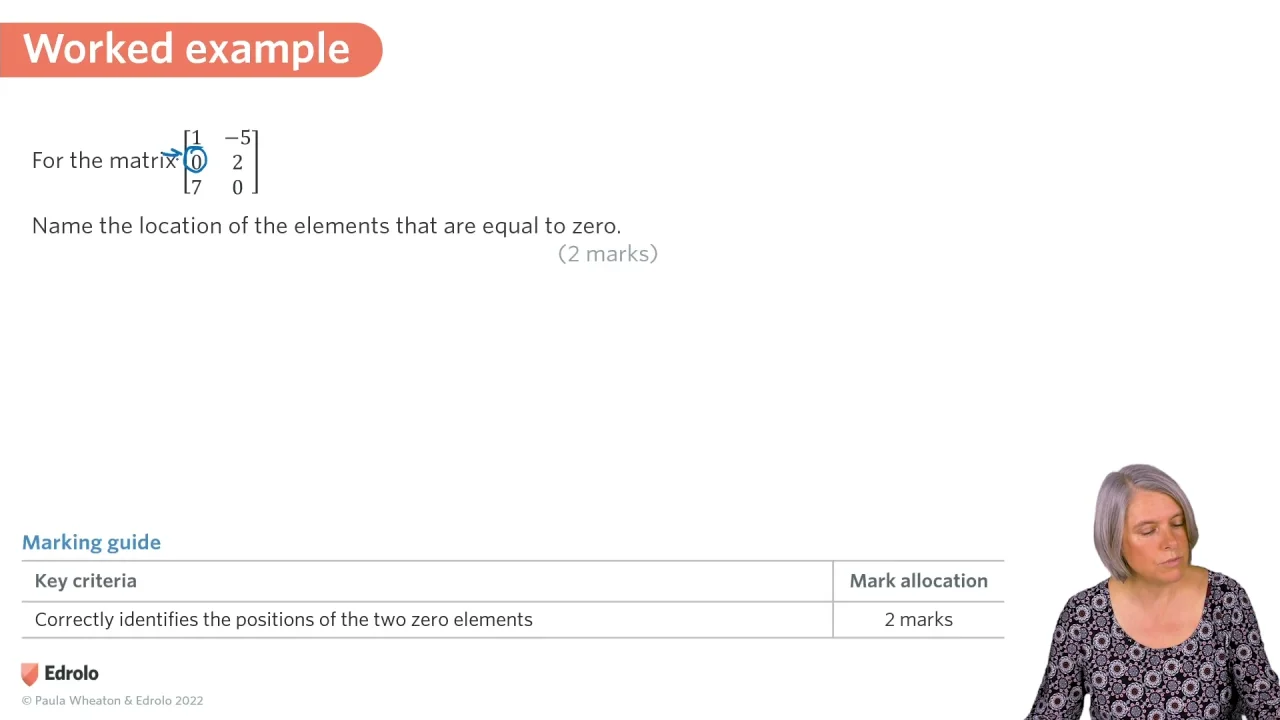Select the uncircled zero in the matrix
Viewport: 1280px width, 720px height.
tap(237, 187)
